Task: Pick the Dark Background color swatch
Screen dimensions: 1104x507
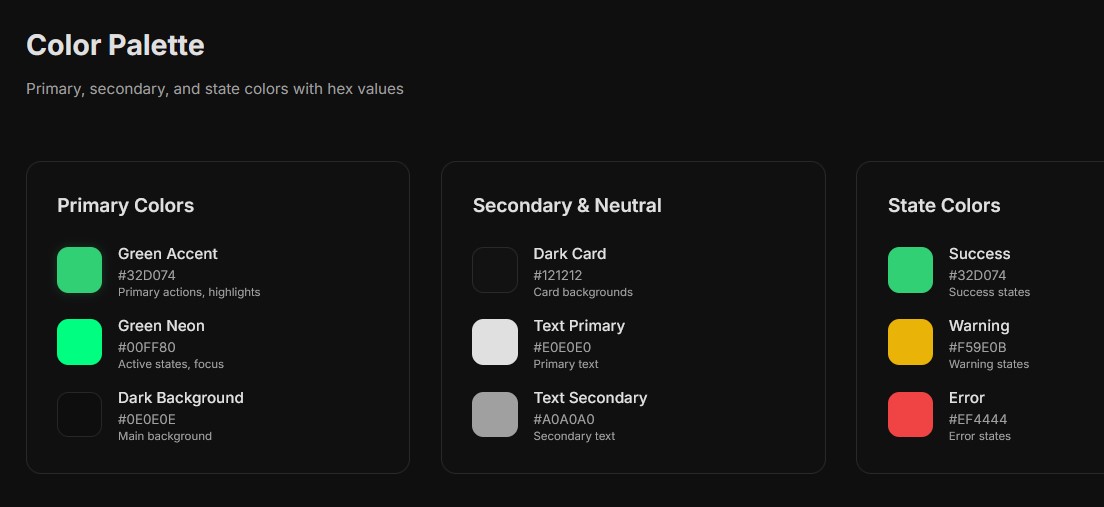Action: pos(80,414)
